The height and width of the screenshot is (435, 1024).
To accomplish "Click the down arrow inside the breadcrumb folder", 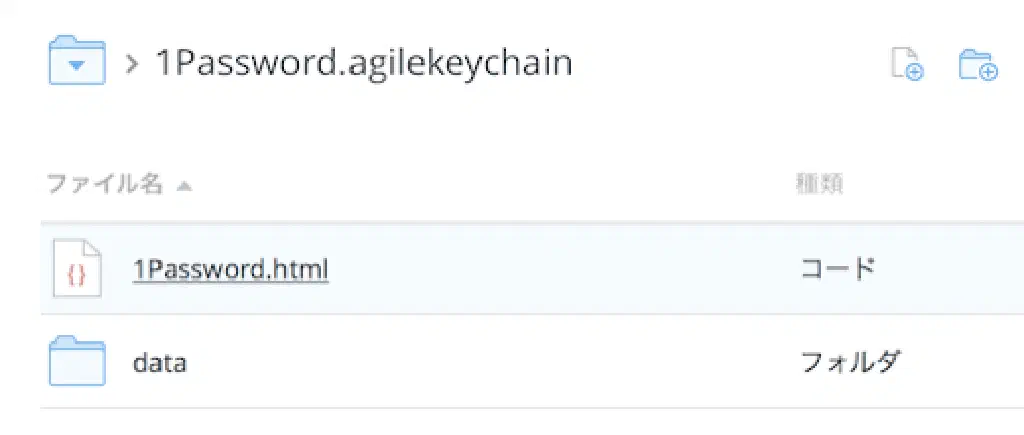I will point(76,68).
